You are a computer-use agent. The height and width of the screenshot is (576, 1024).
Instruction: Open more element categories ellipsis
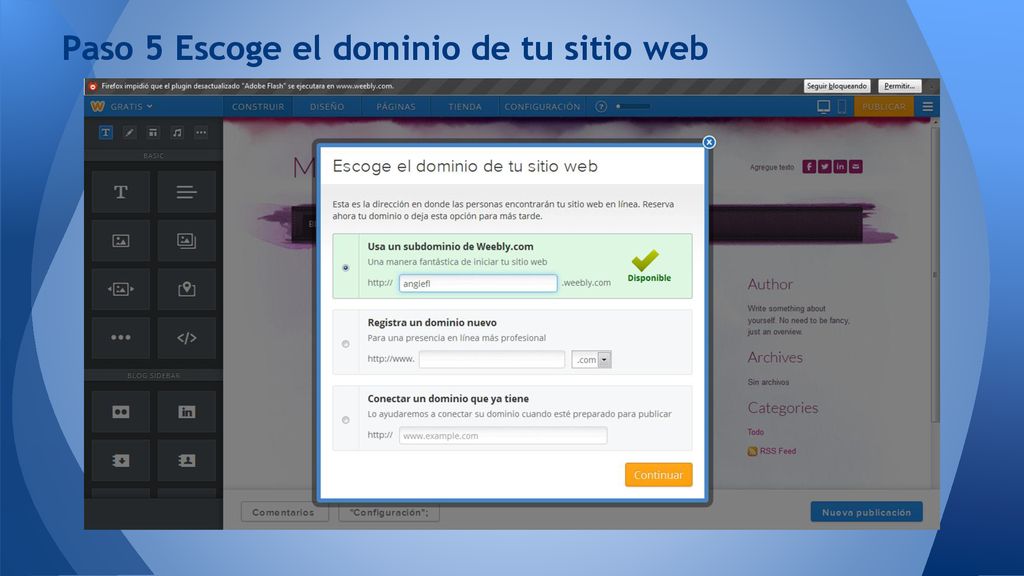(201, 133)
